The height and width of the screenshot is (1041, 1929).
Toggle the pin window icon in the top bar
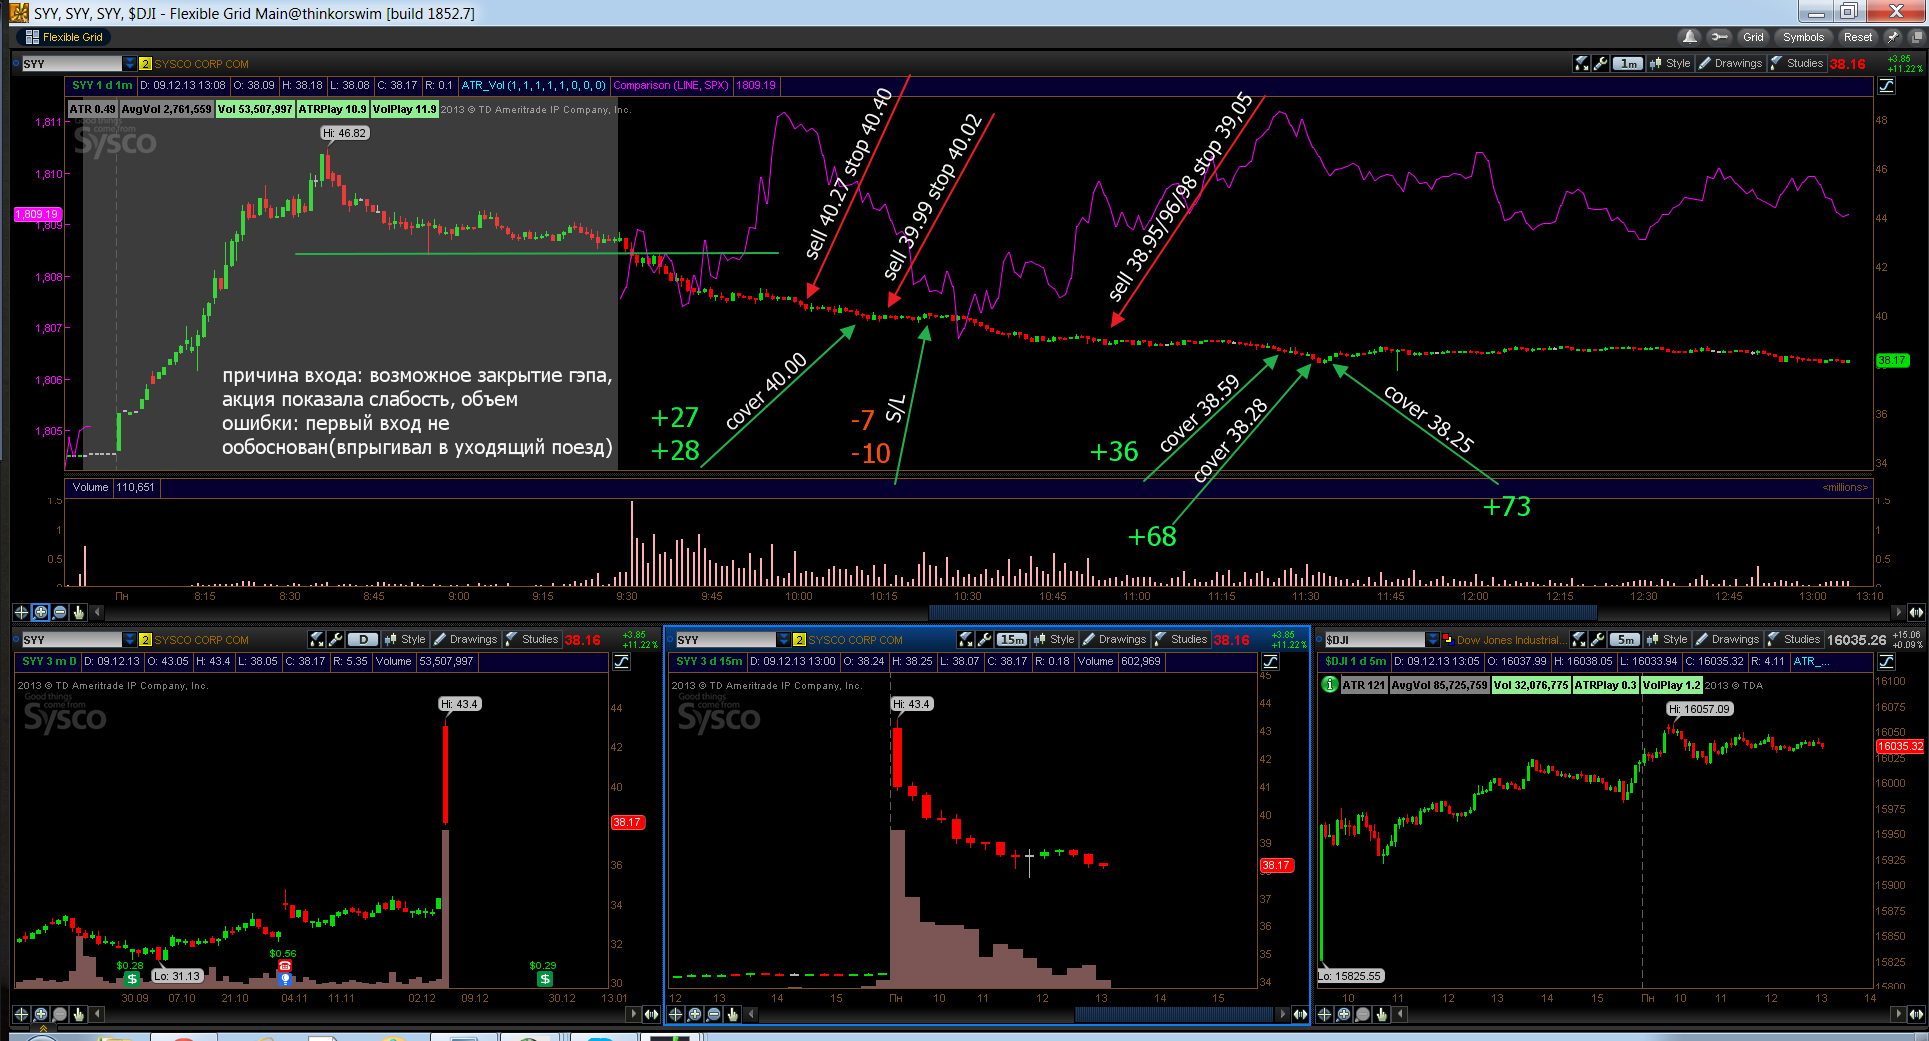[x=1893, y=37]
